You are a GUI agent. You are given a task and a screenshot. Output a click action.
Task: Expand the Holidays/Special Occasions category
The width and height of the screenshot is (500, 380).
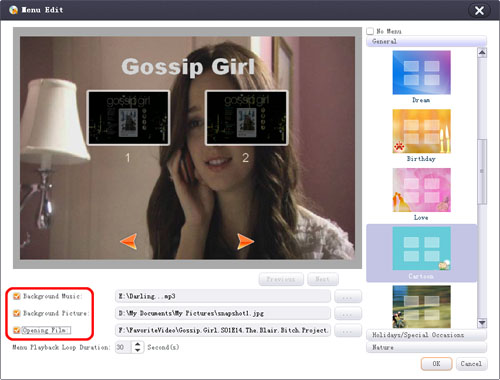tap(426, 335)
